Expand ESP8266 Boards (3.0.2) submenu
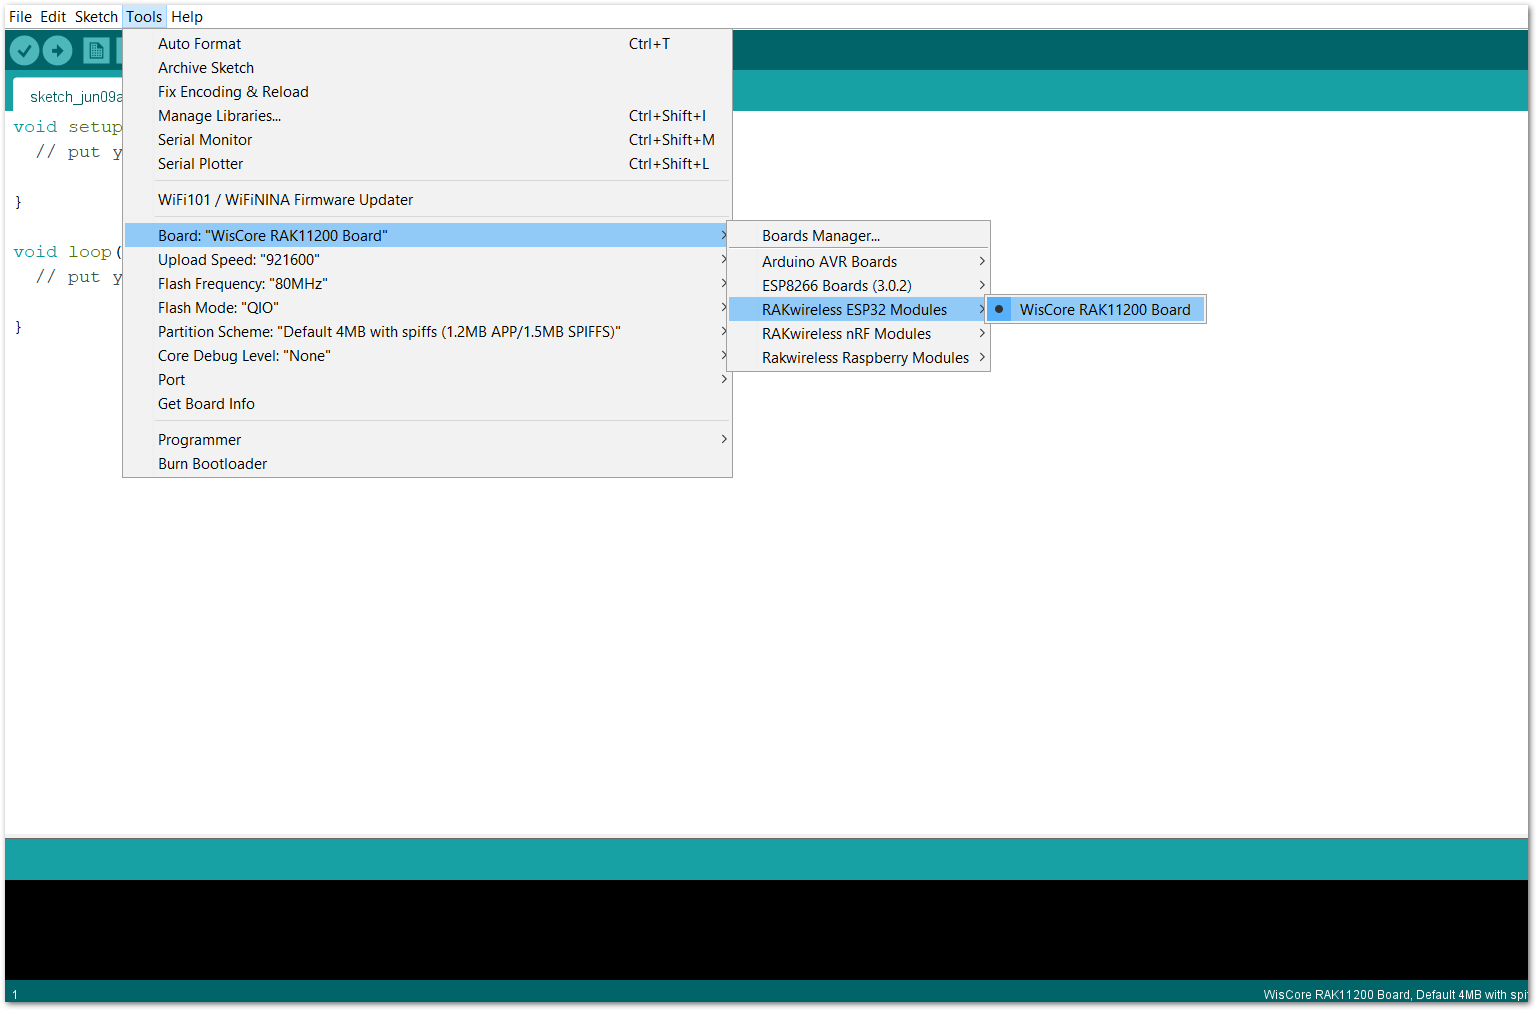Viewport: 1537px width, 1011px height. pyautogui.click(x=859, y=286)
